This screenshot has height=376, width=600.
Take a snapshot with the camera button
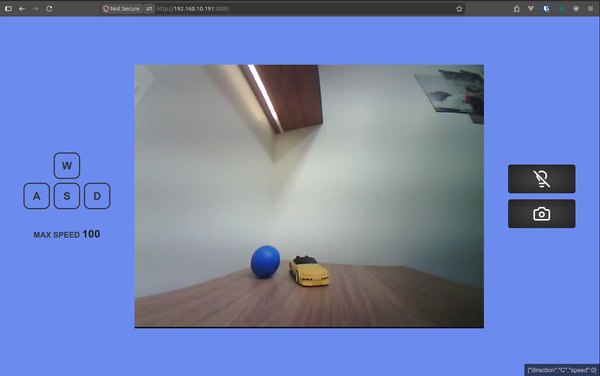tap(541, 213)
